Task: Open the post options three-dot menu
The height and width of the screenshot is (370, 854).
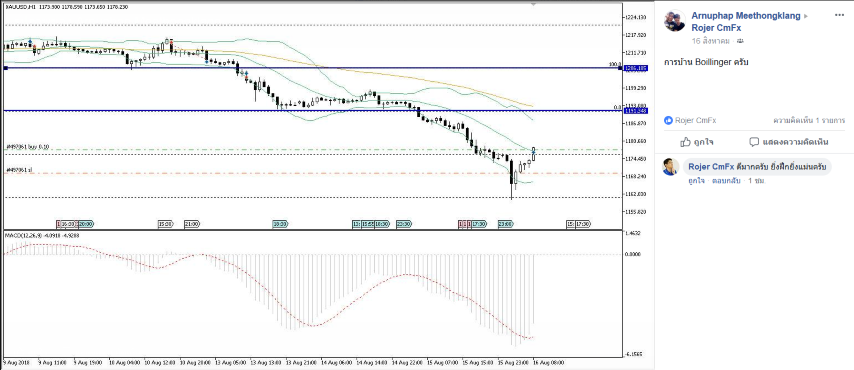Action: (x=839, y=15)
